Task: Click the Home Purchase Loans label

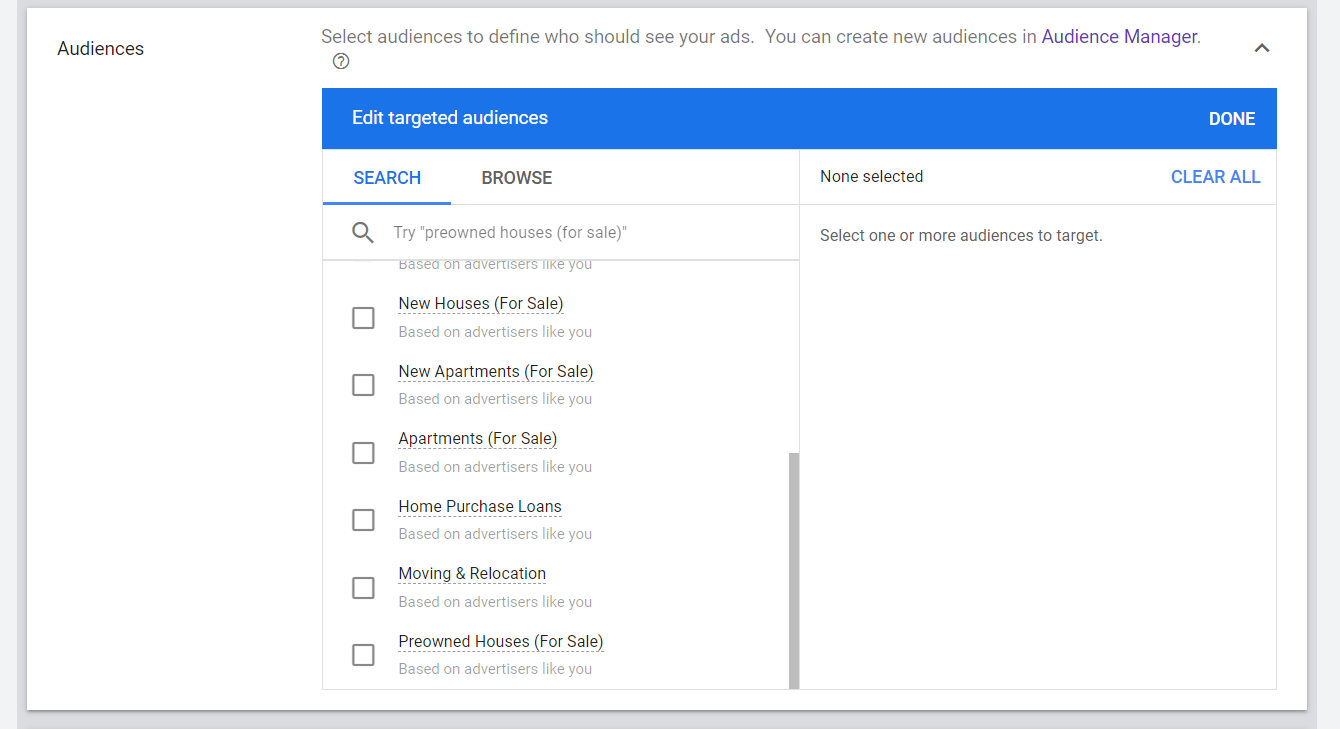Action: 480,507
